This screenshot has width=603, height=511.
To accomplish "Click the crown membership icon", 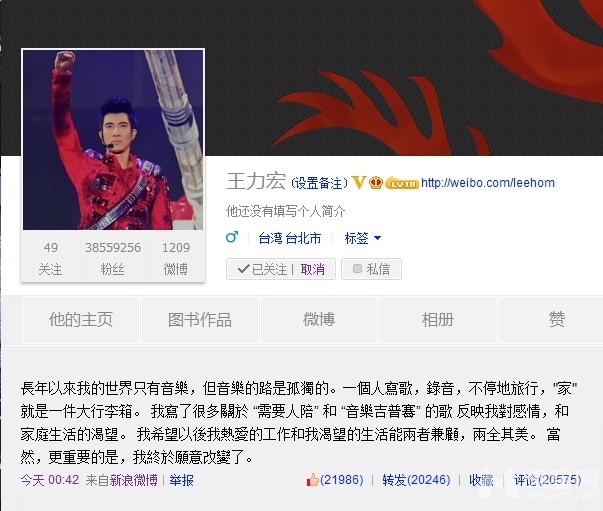I will point(376,183).
